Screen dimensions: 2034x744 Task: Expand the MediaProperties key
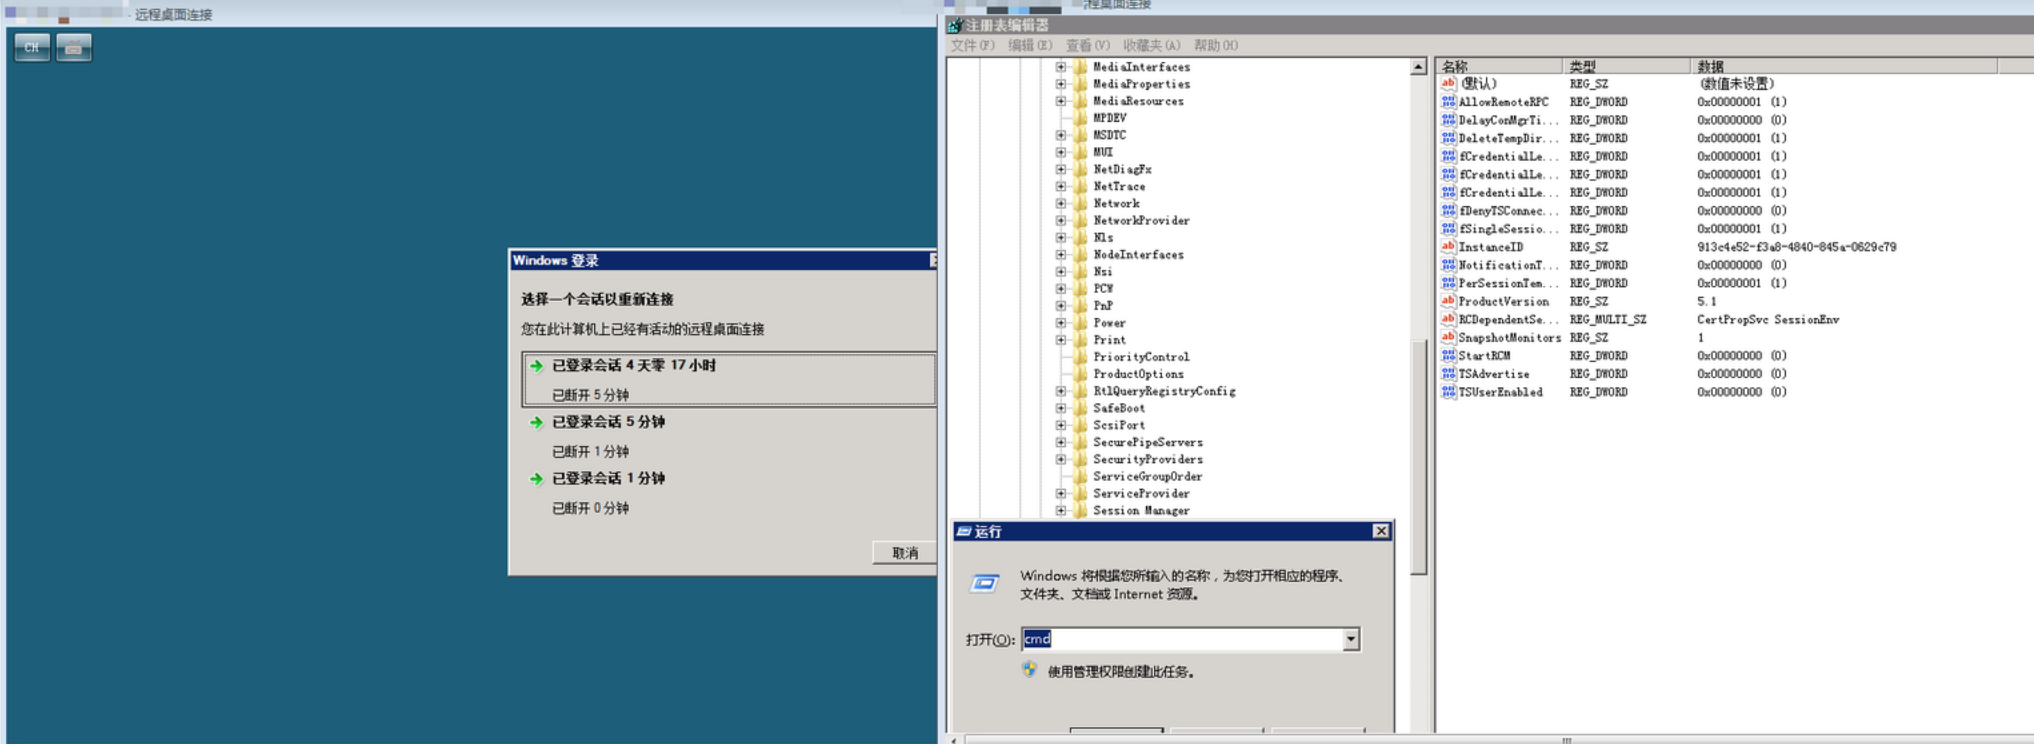(x=1061, y=84)
